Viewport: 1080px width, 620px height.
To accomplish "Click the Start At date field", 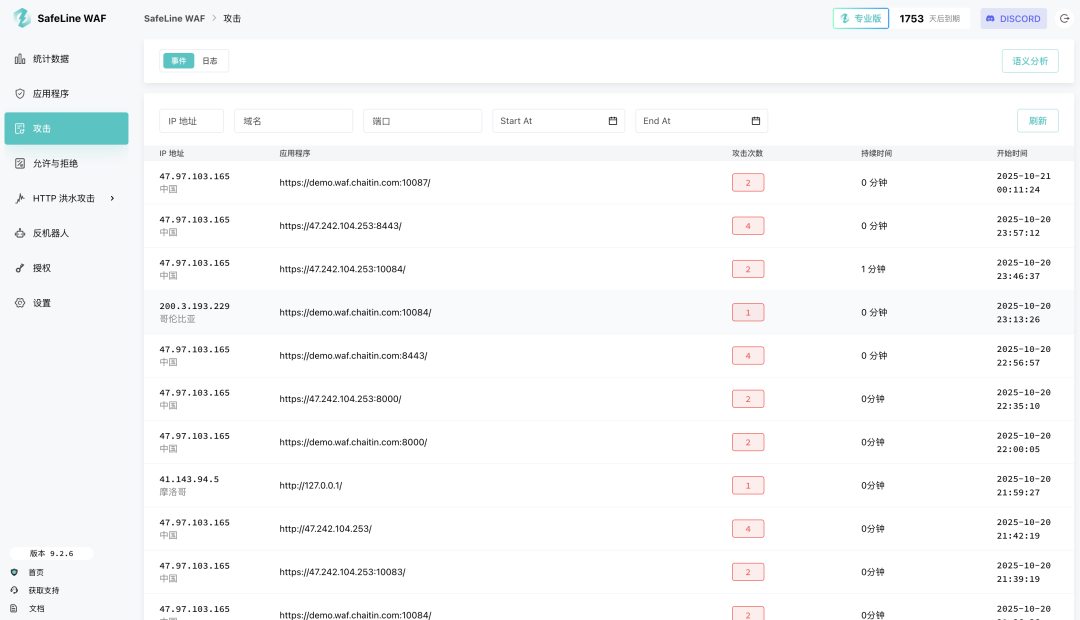I will click(x=559, y=121).
